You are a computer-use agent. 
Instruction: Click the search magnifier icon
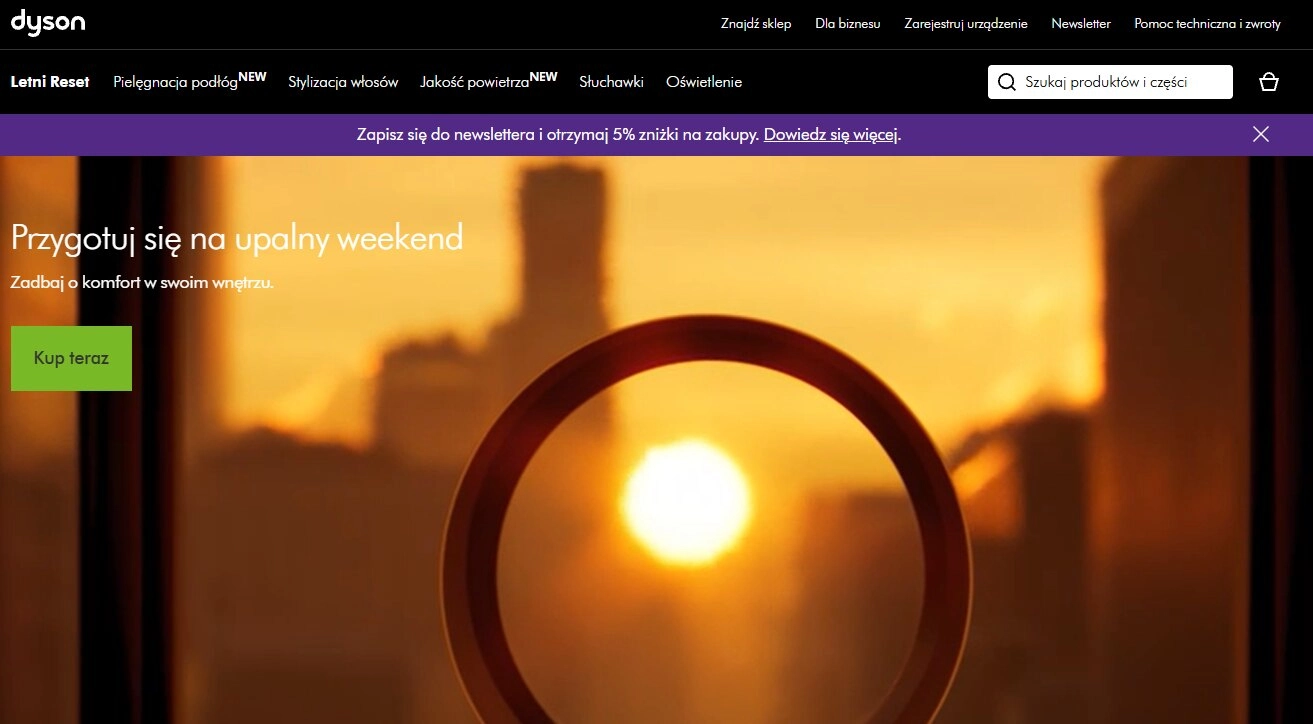point(1006,82)
